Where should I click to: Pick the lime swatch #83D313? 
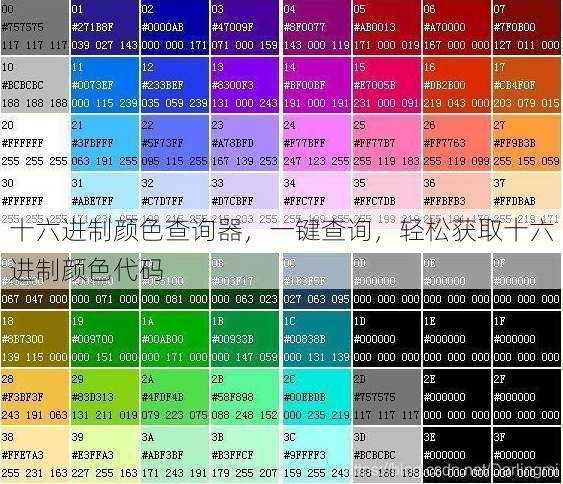pos(104,397)
